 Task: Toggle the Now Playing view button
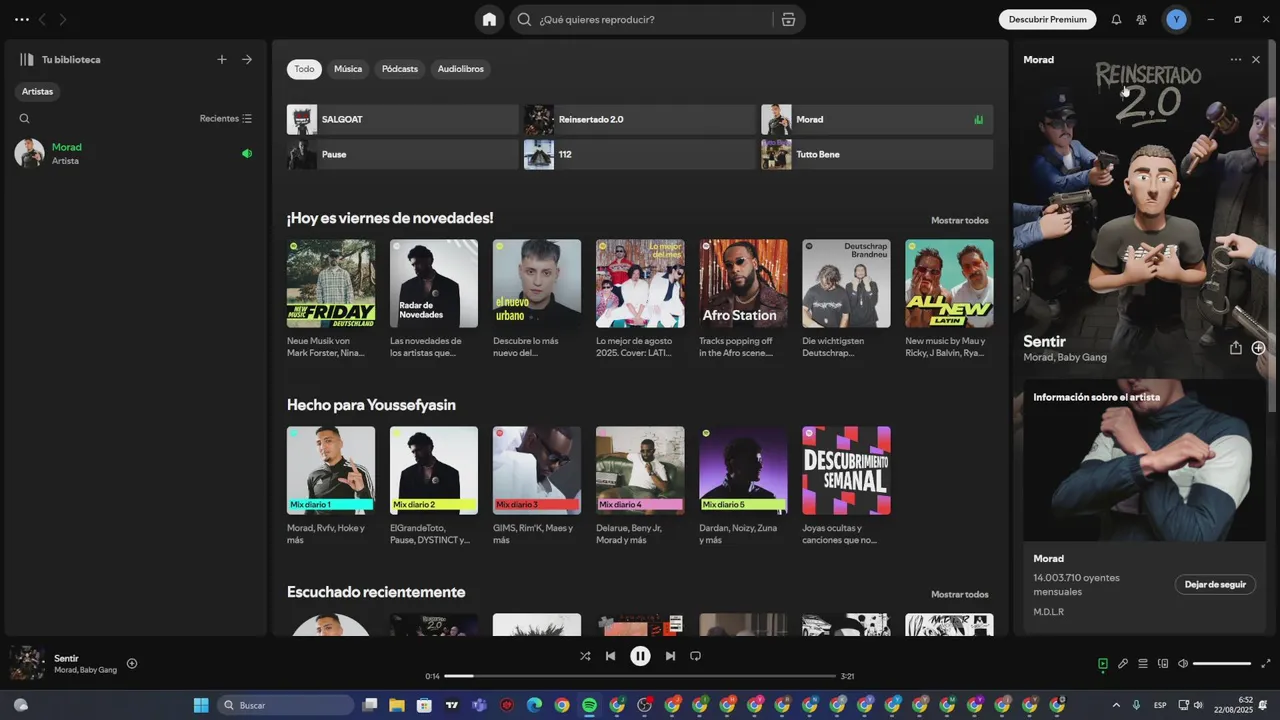1102,663
